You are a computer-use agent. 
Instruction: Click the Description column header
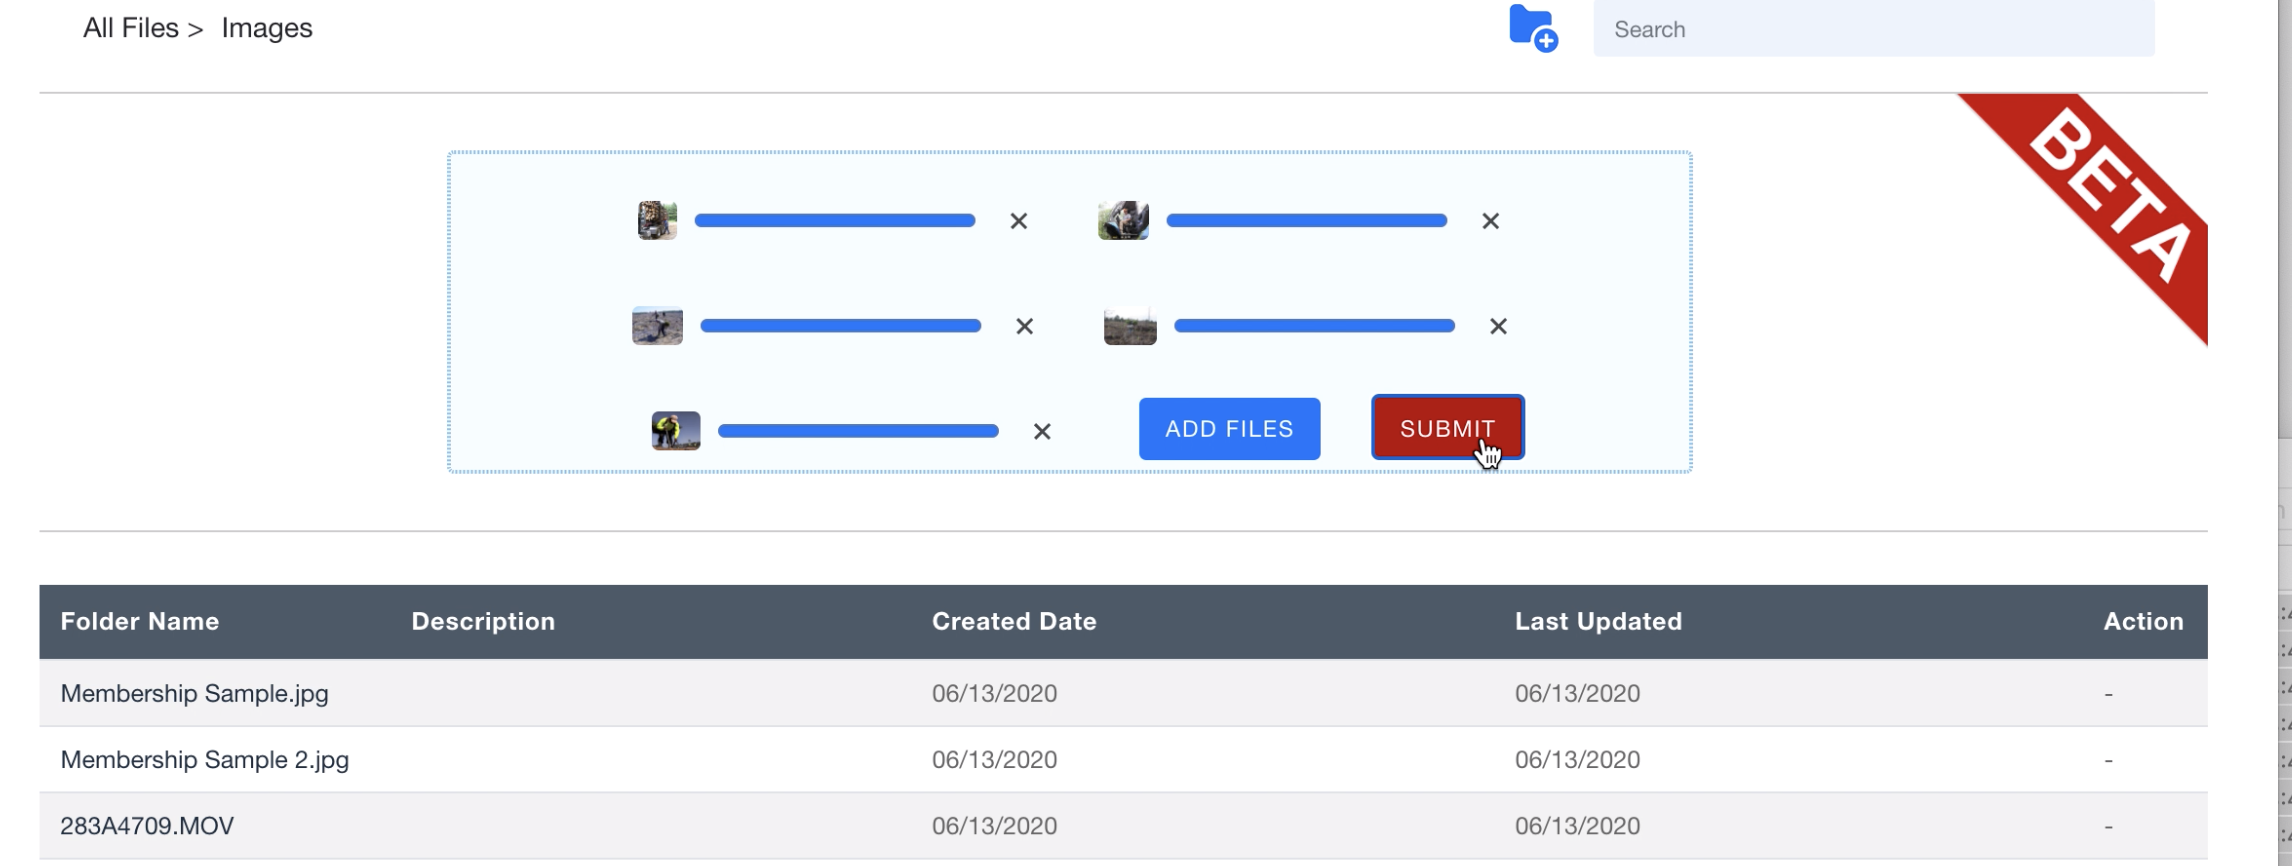pyautogui.click(x=483, y=622)
